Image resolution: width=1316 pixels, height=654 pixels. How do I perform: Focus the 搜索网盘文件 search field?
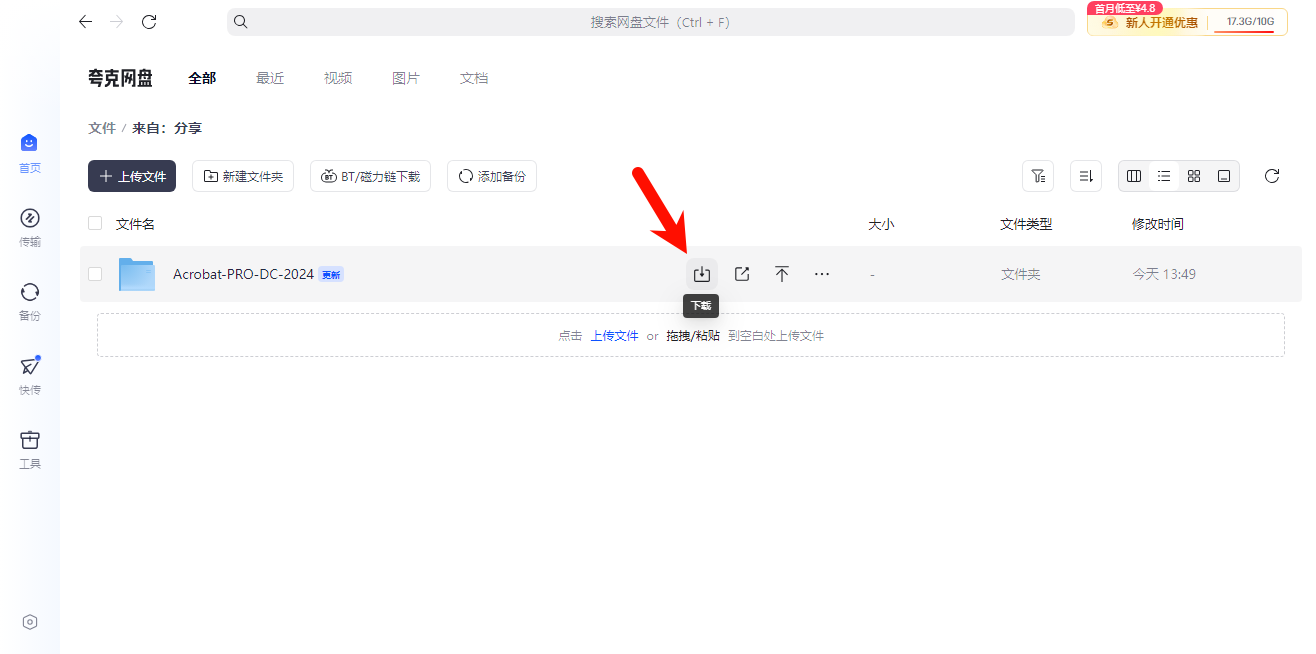pos(651,22)
